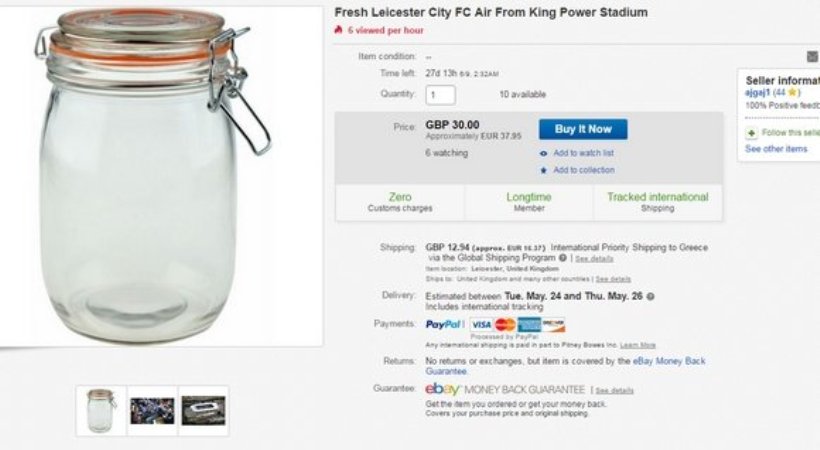
Task: Click the Quantity input field
Action: click(x=440, y=95)
